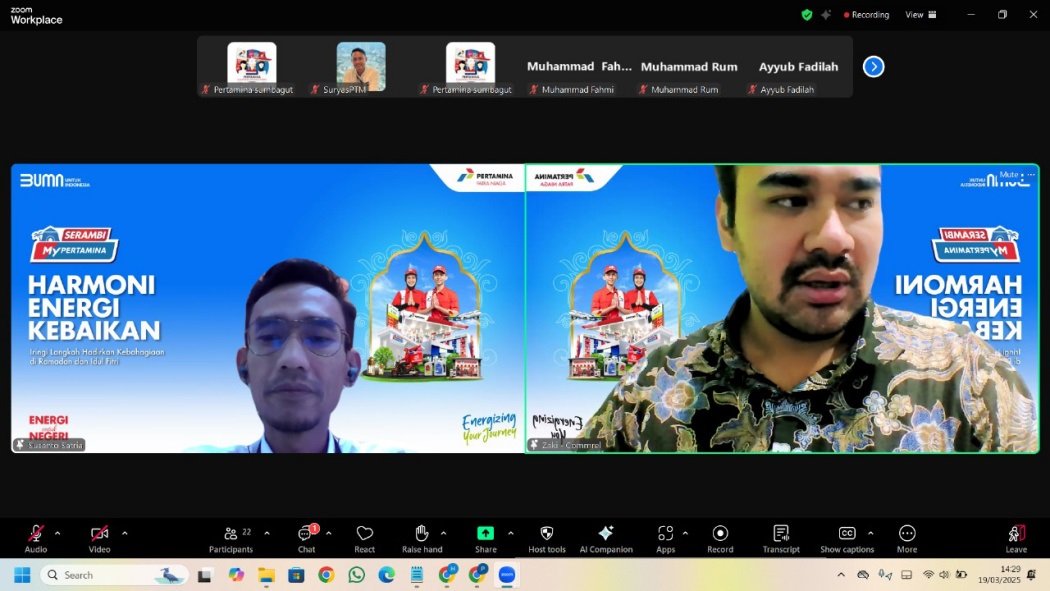The width and height of the screenshot is (1050, 591).
Task: Open the View layout menu
Action: pos(920,15)
